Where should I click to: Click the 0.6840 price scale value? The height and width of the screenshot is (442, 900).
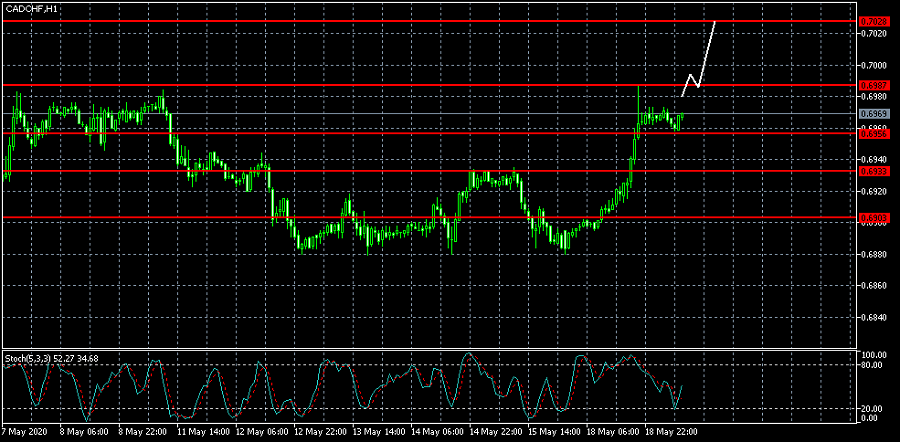click(873, 318)
